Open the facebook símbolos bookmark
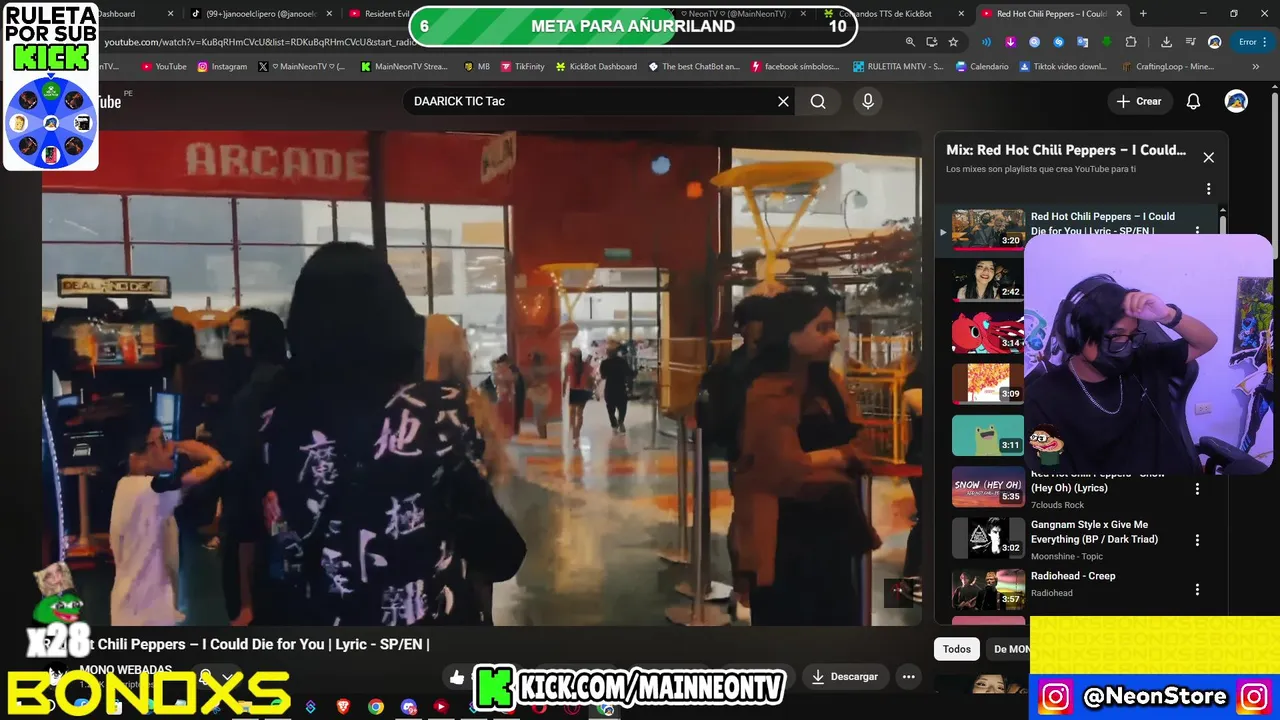Screen dimensions: 1280x720 coord(794,67)
